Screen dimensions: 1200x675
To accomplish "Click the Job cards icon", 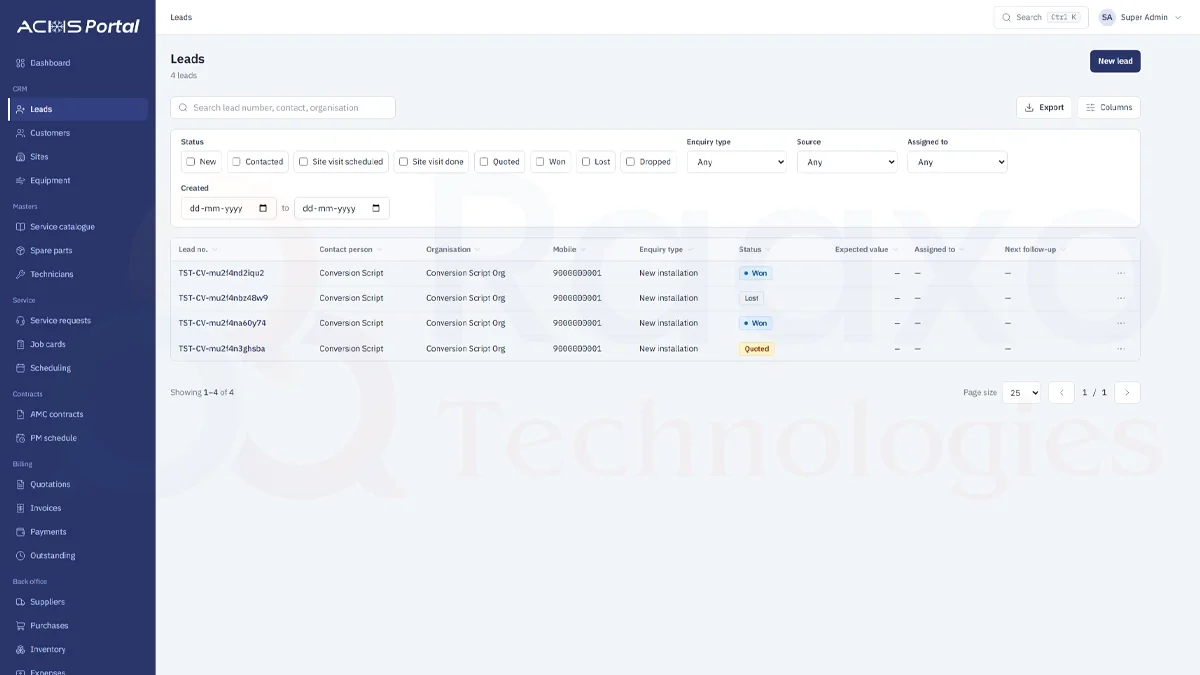I will [20, 344].
